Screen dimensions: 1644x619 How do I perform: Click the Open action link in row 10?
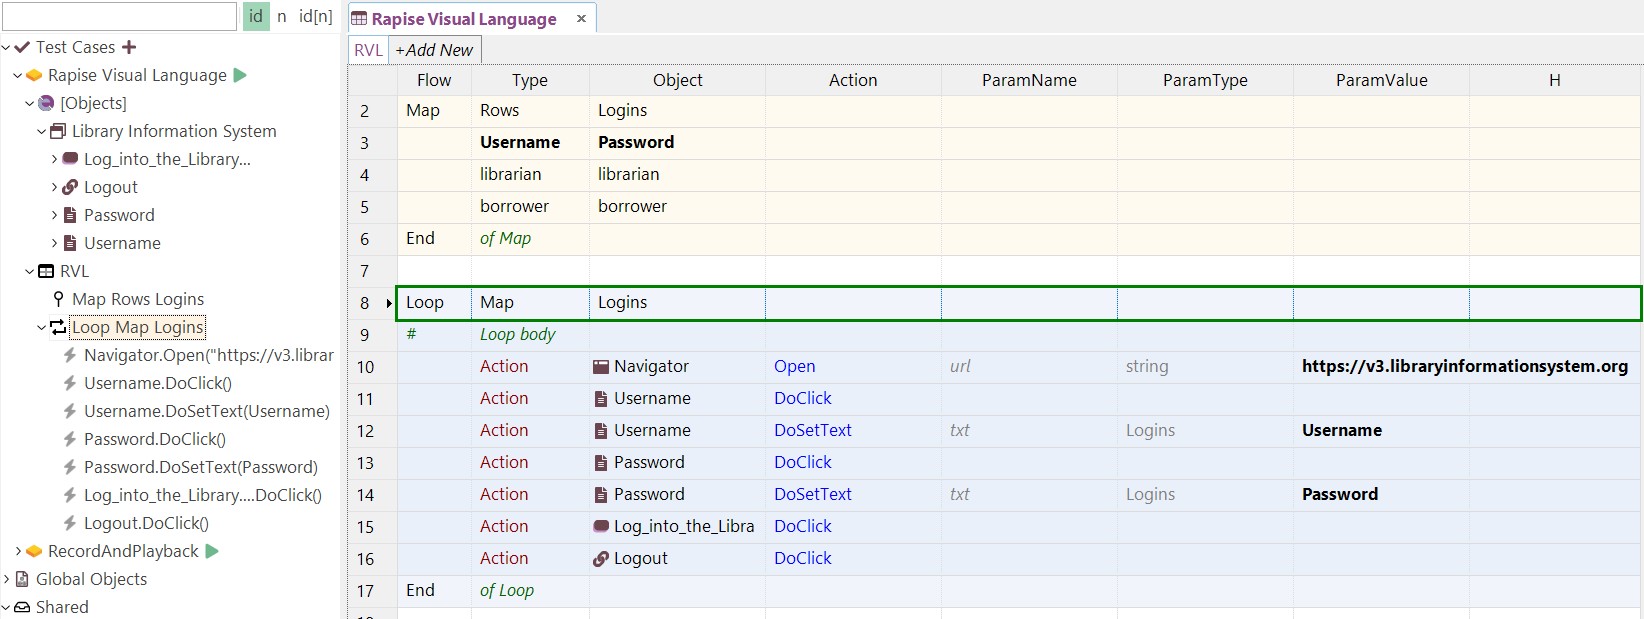pyautogui.click(x=794, y=367)
